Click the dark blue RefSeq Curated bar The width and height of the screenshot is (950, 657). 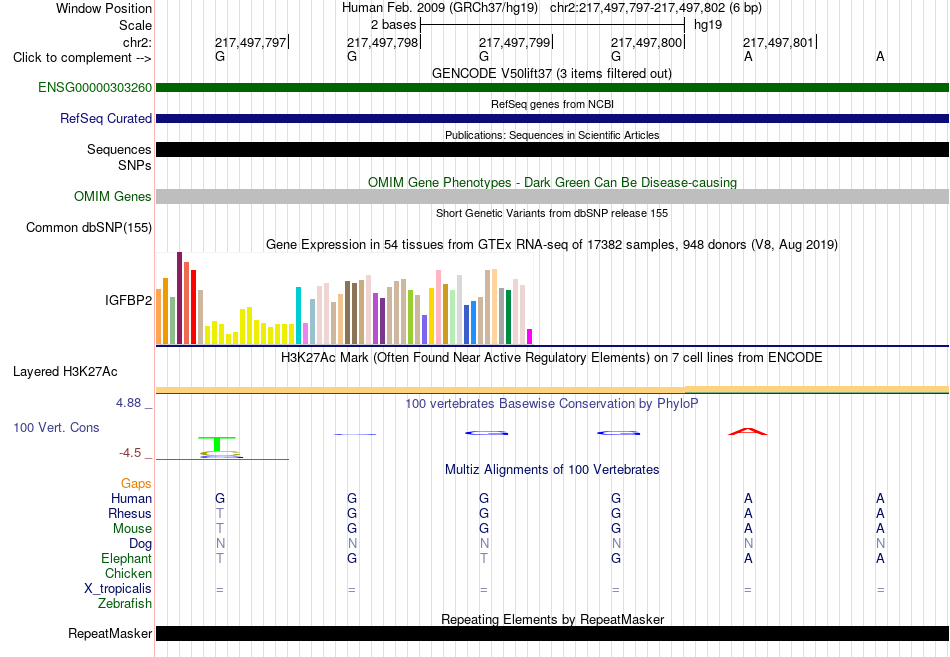tap(553, 118)
